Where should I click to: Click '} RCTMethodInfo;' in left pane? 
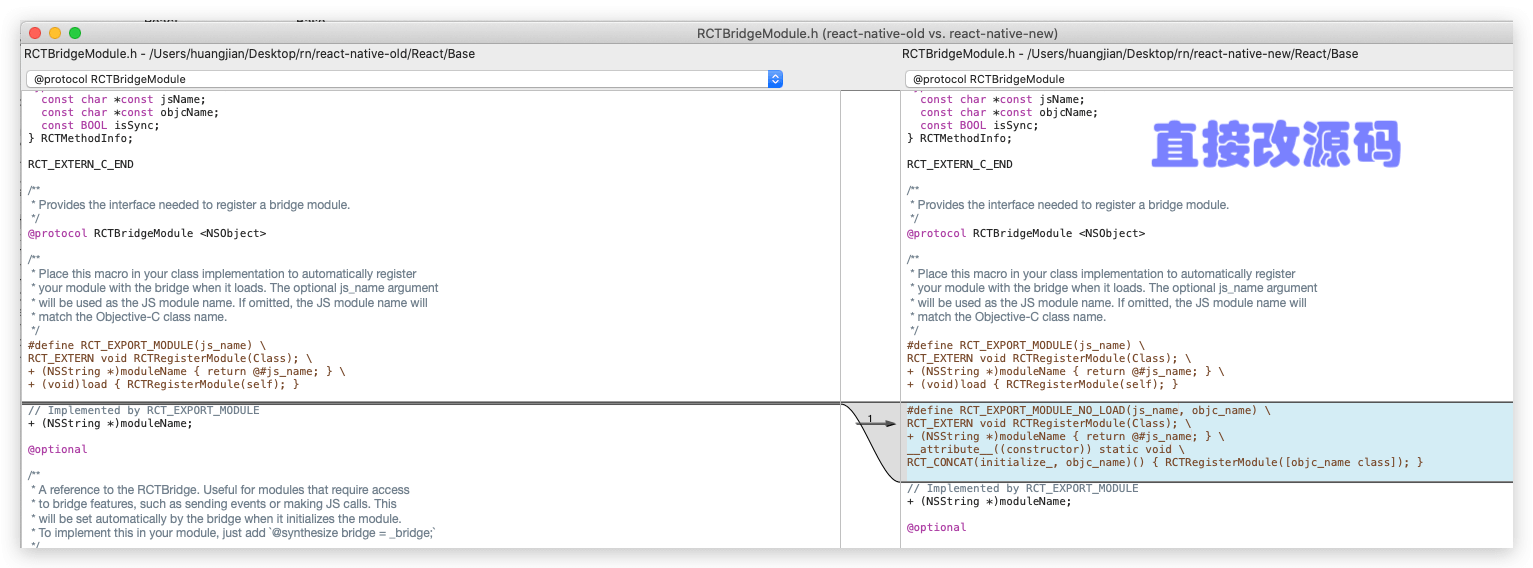pos(80,138)
